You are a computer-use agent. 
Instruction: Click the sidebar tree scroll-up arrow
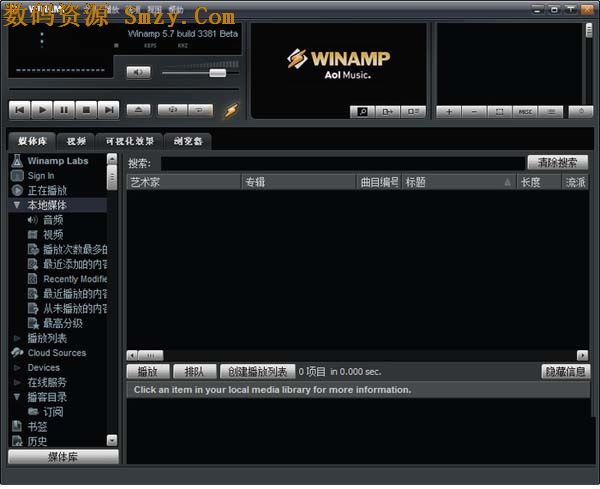pyautogui.click(x=112, y=158)
